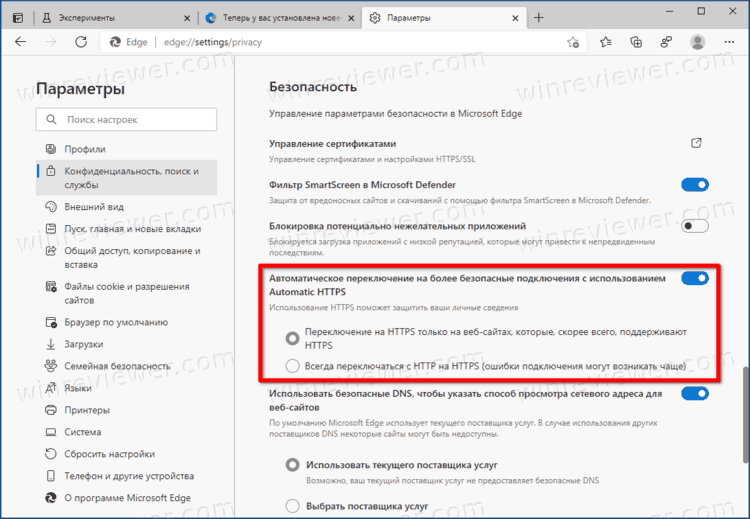Click the Языки sidebar icon

click(x=51, y=388)
